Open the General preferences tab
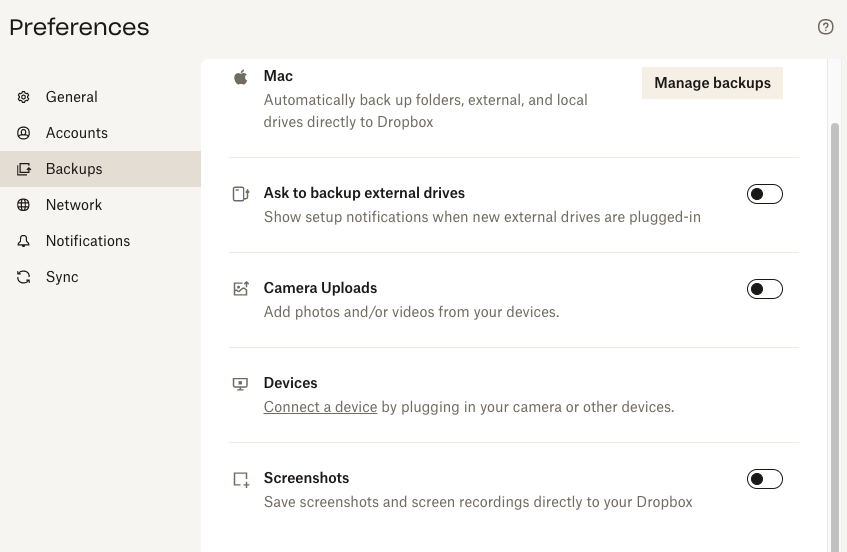The width and height of the screenshot is (847, 552). pos(72,97)
